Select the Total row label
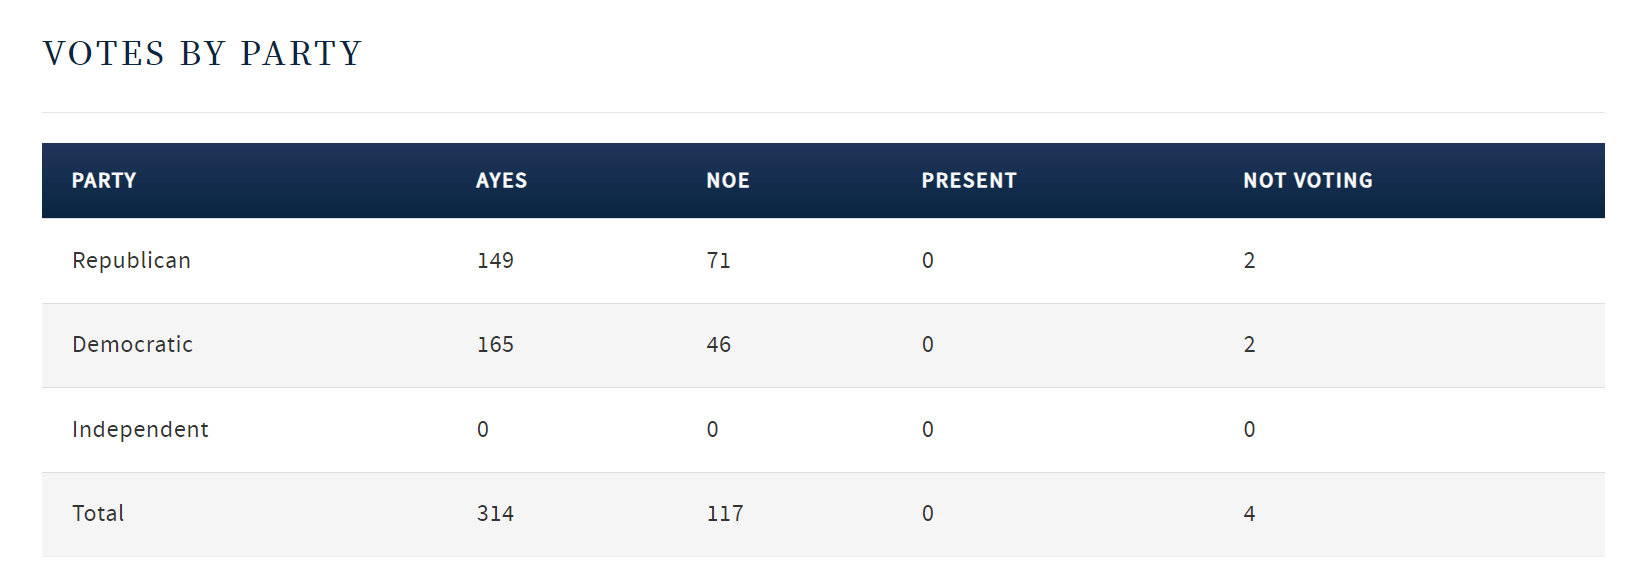Image resolution: width=1649 pixels, height=578 pixels. 98,514
